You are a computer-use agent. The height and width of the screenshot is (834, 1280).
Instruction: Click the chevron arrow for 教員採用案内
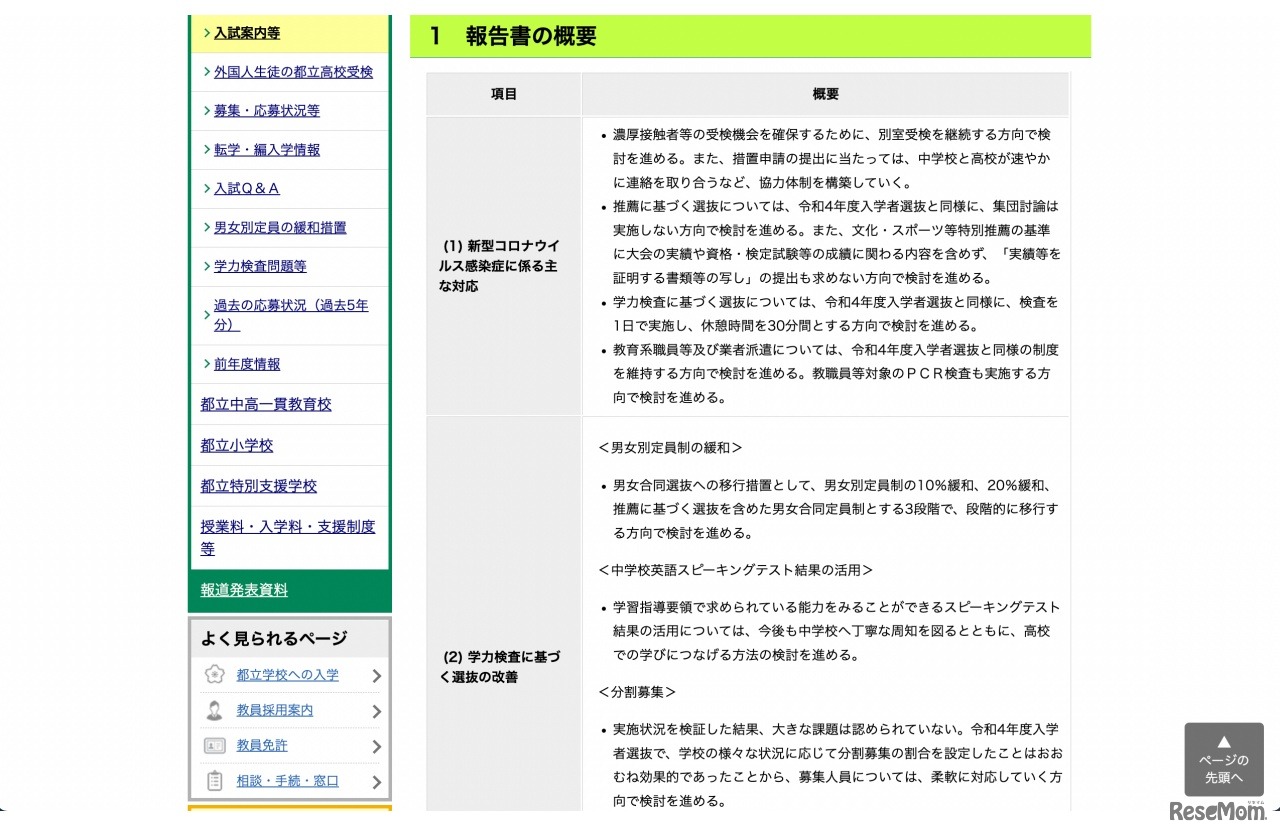pos(377,712)
